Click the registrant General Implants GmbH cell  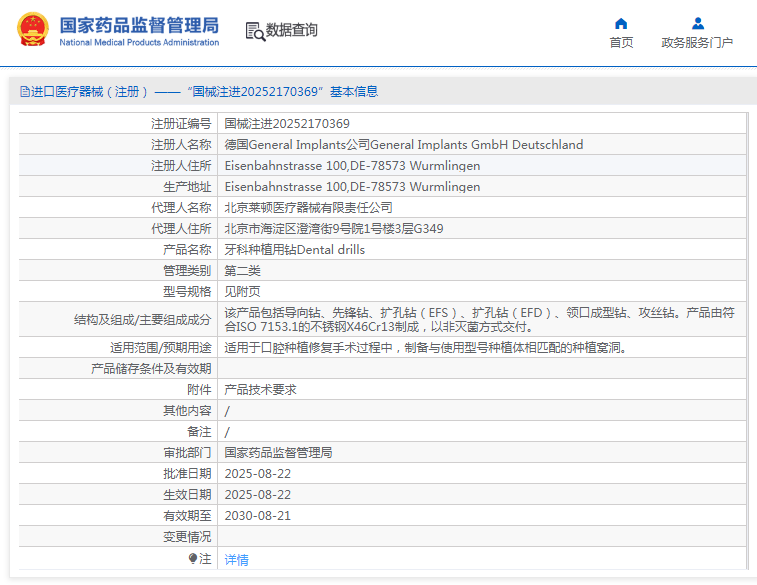[x=403, y=145]
